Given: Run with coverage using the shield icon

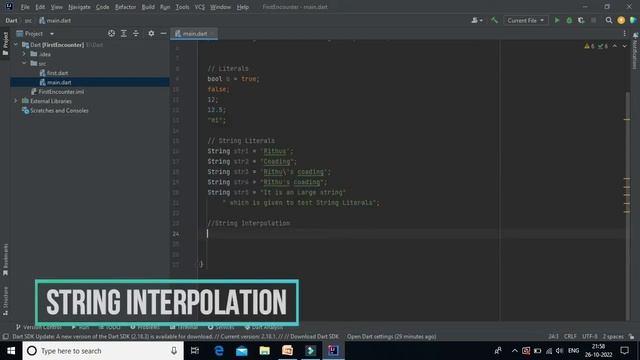Looking at the screenshot, I should click(x=581, y=20).
